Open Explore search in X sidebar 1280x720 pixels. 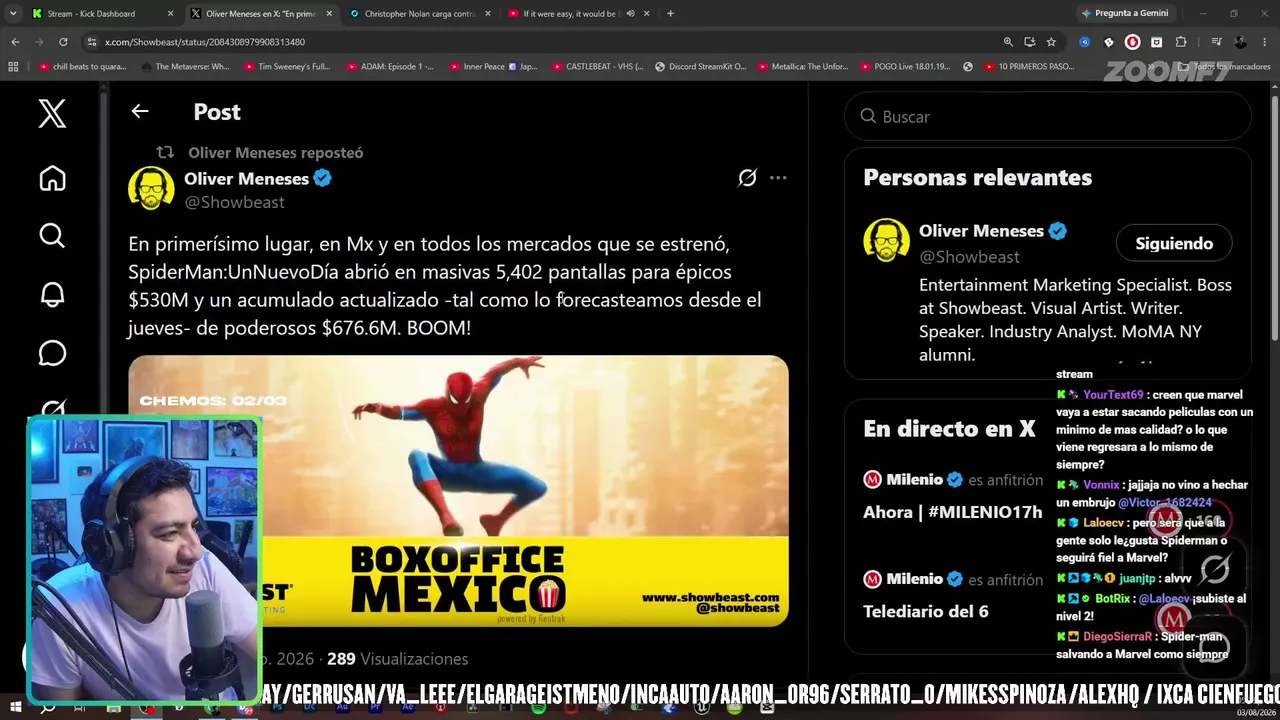click(52, 236)
